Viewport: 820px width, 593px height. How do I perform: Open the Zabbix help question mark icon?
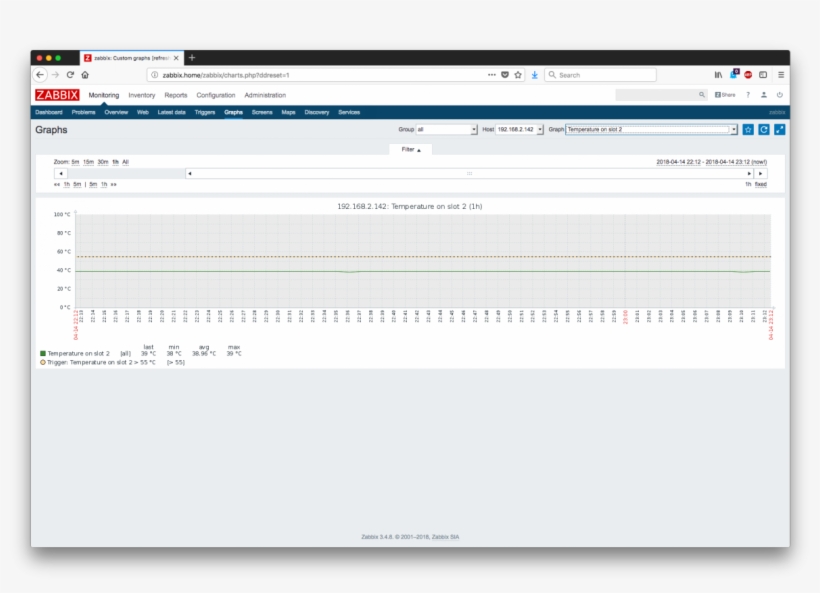tap(748, 95)
